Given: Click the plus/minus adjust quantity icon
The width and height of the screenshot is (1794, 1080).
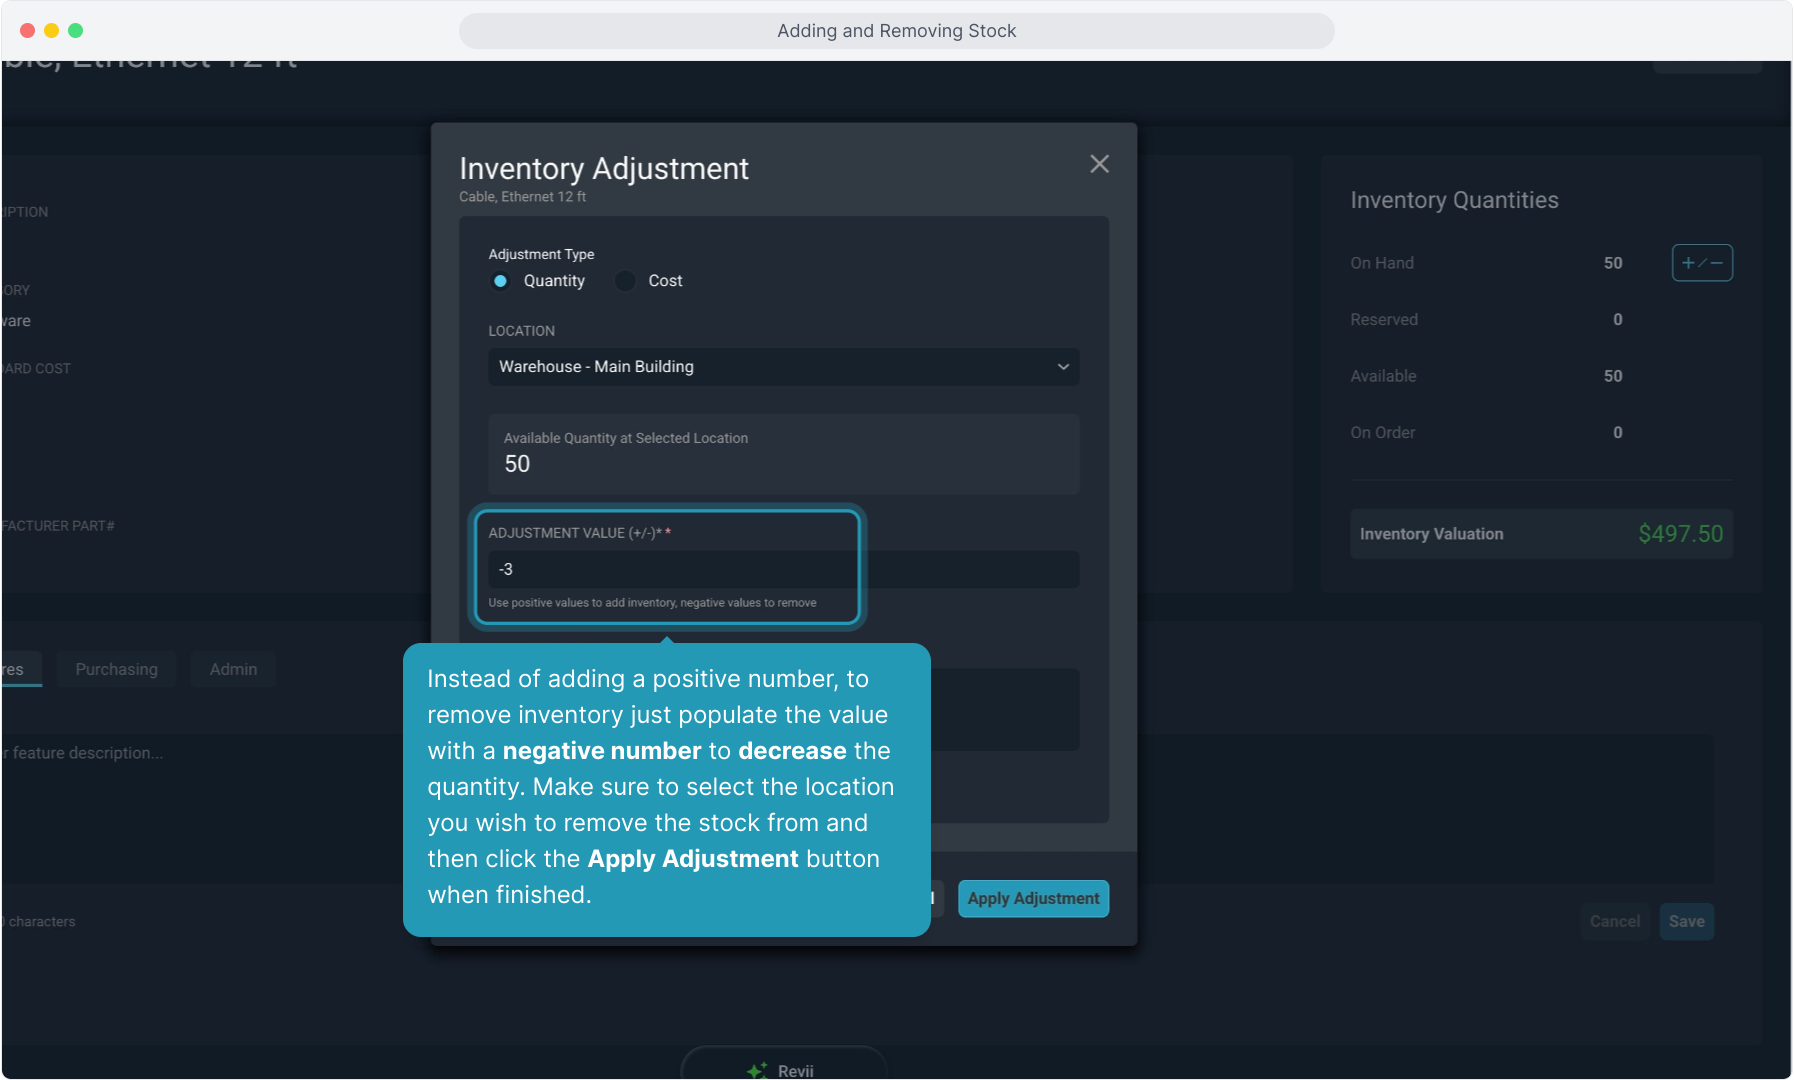Looking at the screenshot, I should [x=1701, y=263].
